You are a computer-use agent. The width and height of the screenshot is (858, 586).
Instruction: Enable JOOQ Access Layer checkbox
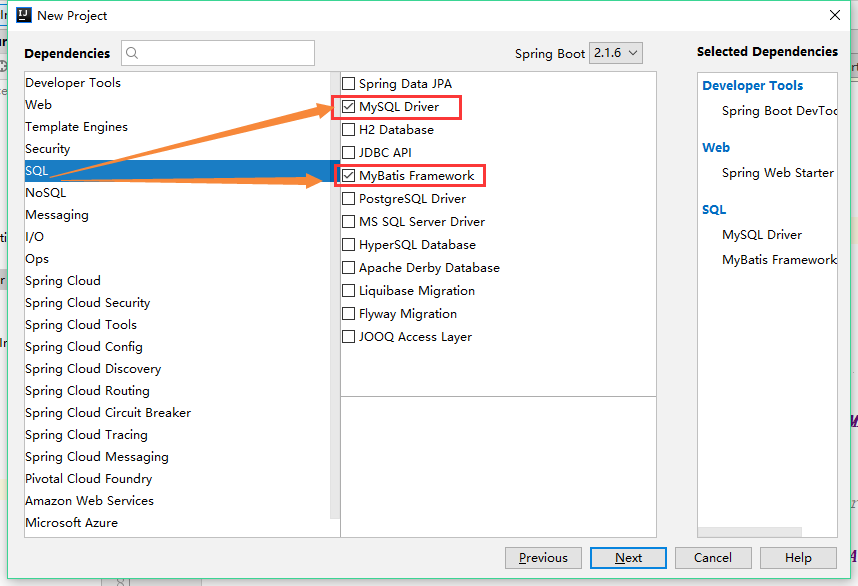pos(348,336)
